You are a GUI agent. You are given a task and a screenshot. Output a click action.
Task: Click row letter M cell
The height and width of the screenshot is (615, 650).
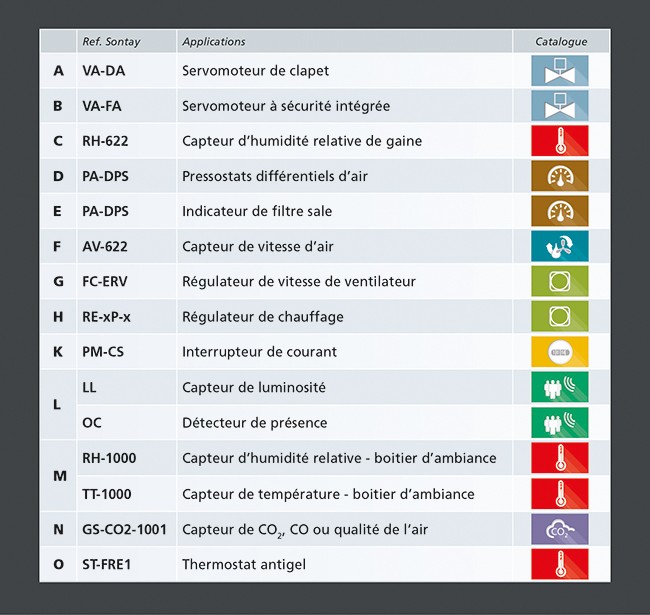pyautogui.click(x=59, y=476)
